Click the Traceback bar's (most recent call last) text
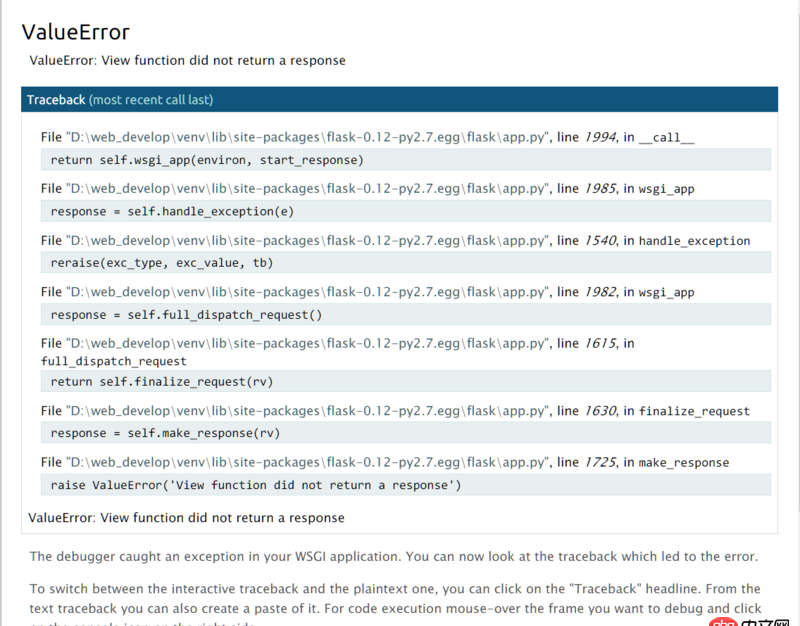This screenshot has width=800, height=626. coord(145,99)
